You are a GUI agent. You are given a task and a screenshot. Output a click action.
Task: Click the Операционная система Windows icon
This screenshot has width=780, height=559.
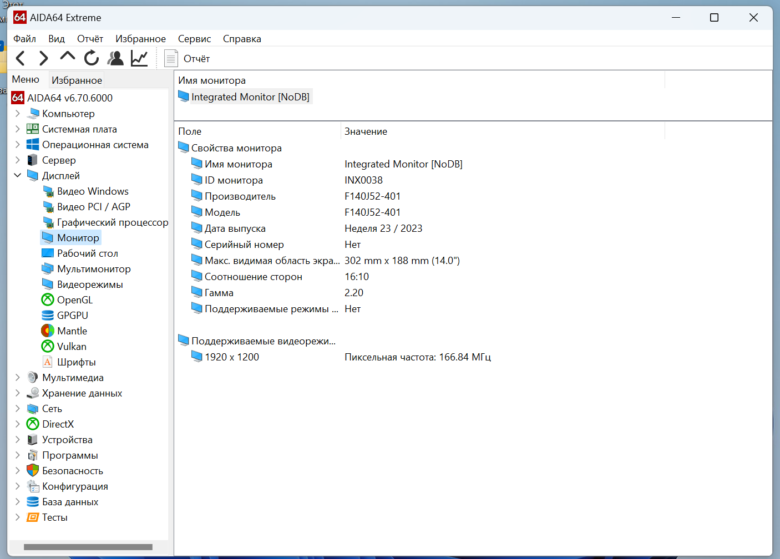click(33, 145)
